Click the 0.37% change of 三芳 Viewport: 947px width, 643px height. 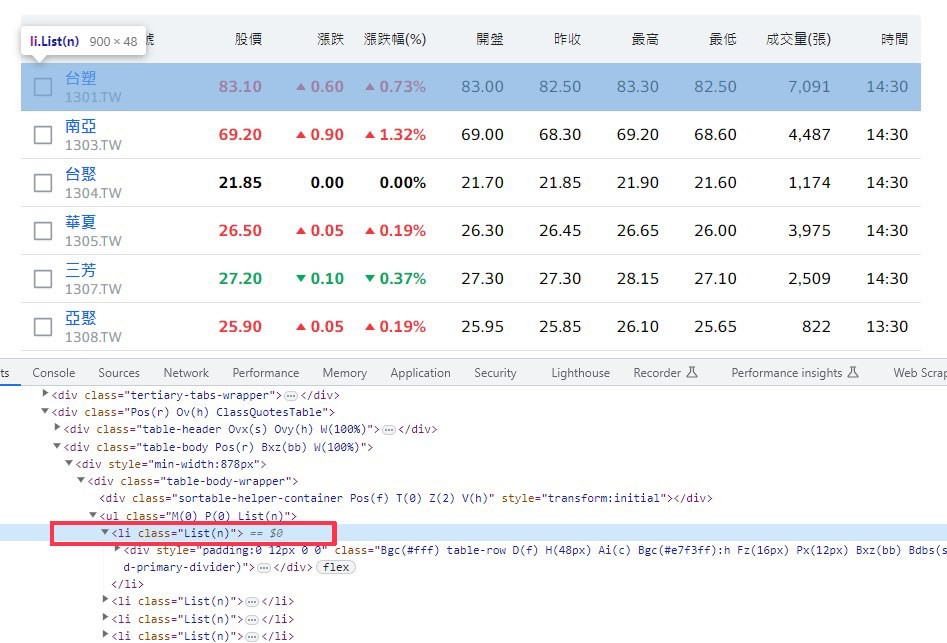pyautogui.click(x=396, y=279)
